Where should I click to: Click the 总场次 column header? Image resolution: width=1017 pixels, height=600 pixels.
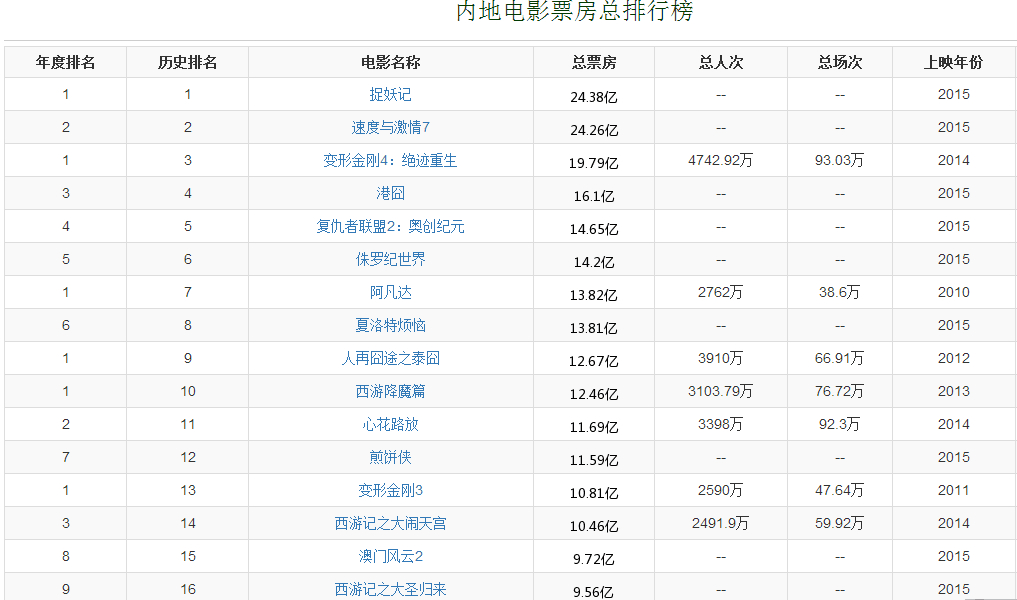(840, 63)
